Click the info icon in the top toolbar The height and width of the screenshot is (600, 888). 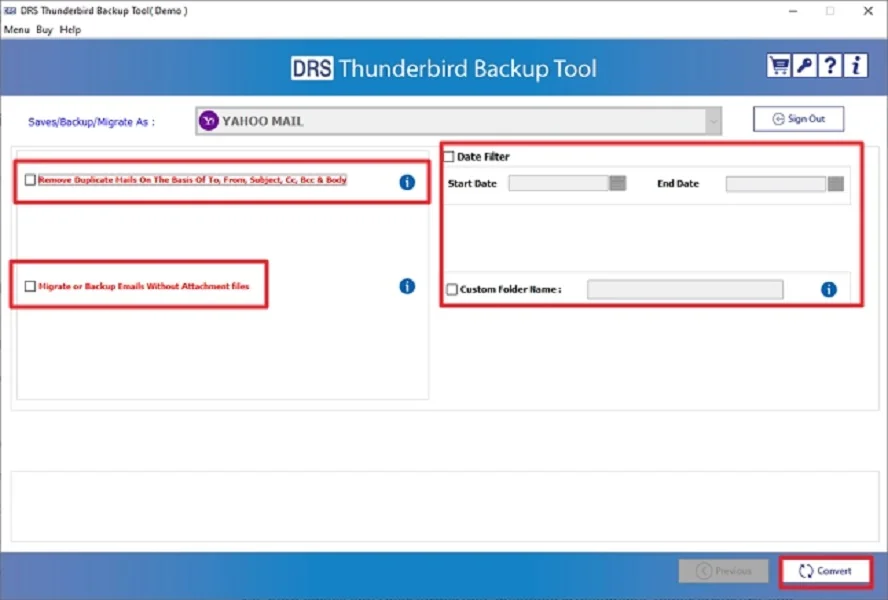[x=855, y=65]
